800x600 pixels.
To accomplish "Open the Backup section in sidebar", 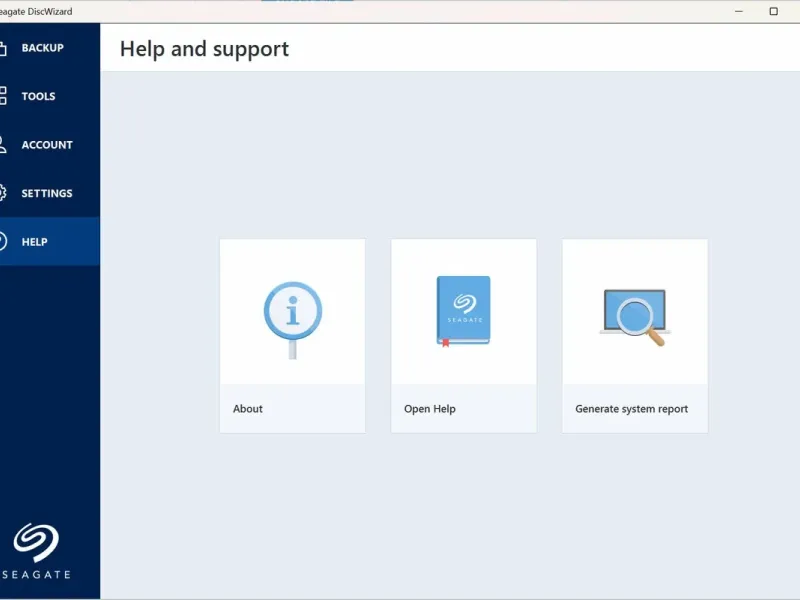I will 49,47.
